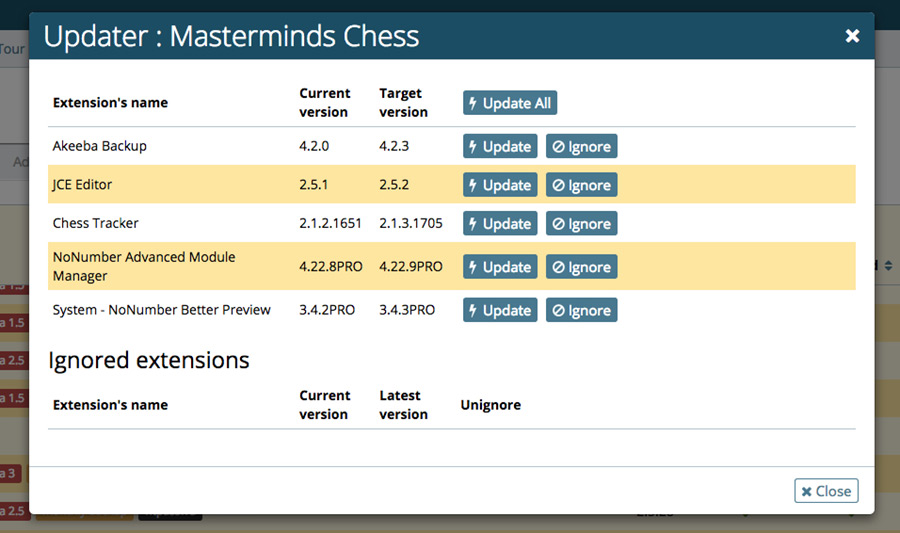Ignore the JCE Editor update
This screenshot has height=533, width=900.
[x=581, y=185]
